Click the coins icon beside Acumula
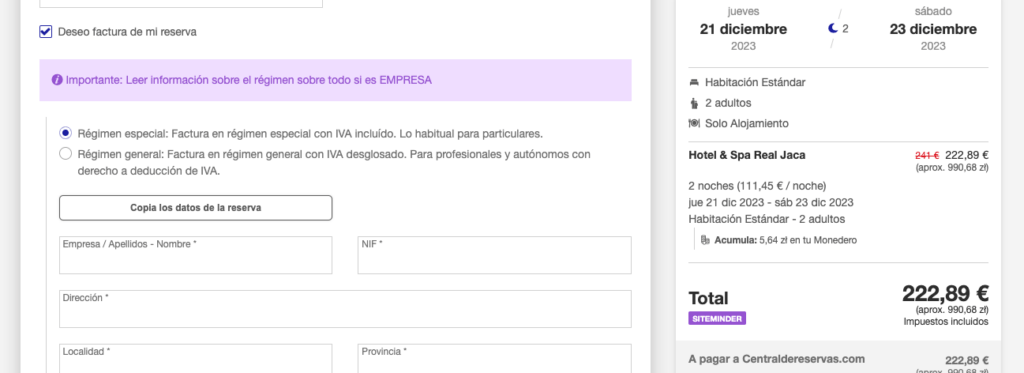1024x373 pixels. click(x=705, y=240)
